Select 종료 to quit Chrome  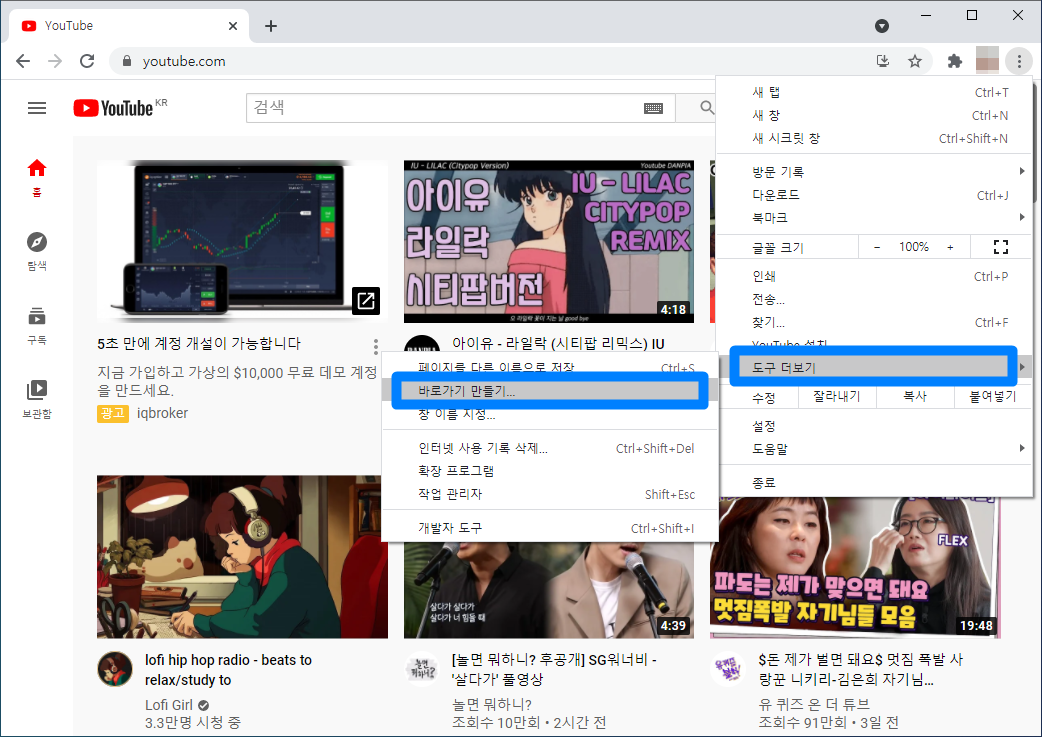(x=876, y=482)
